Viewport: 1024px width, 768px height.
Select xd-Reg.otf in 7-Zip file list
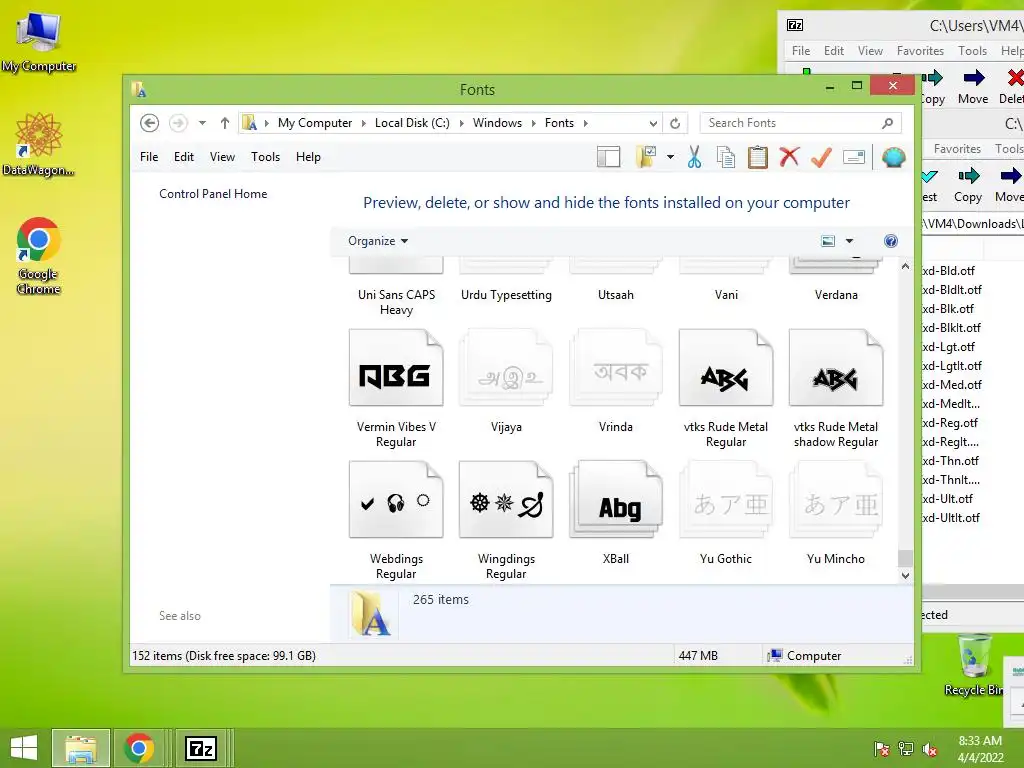pyautogui.click(x=950, y=423)
